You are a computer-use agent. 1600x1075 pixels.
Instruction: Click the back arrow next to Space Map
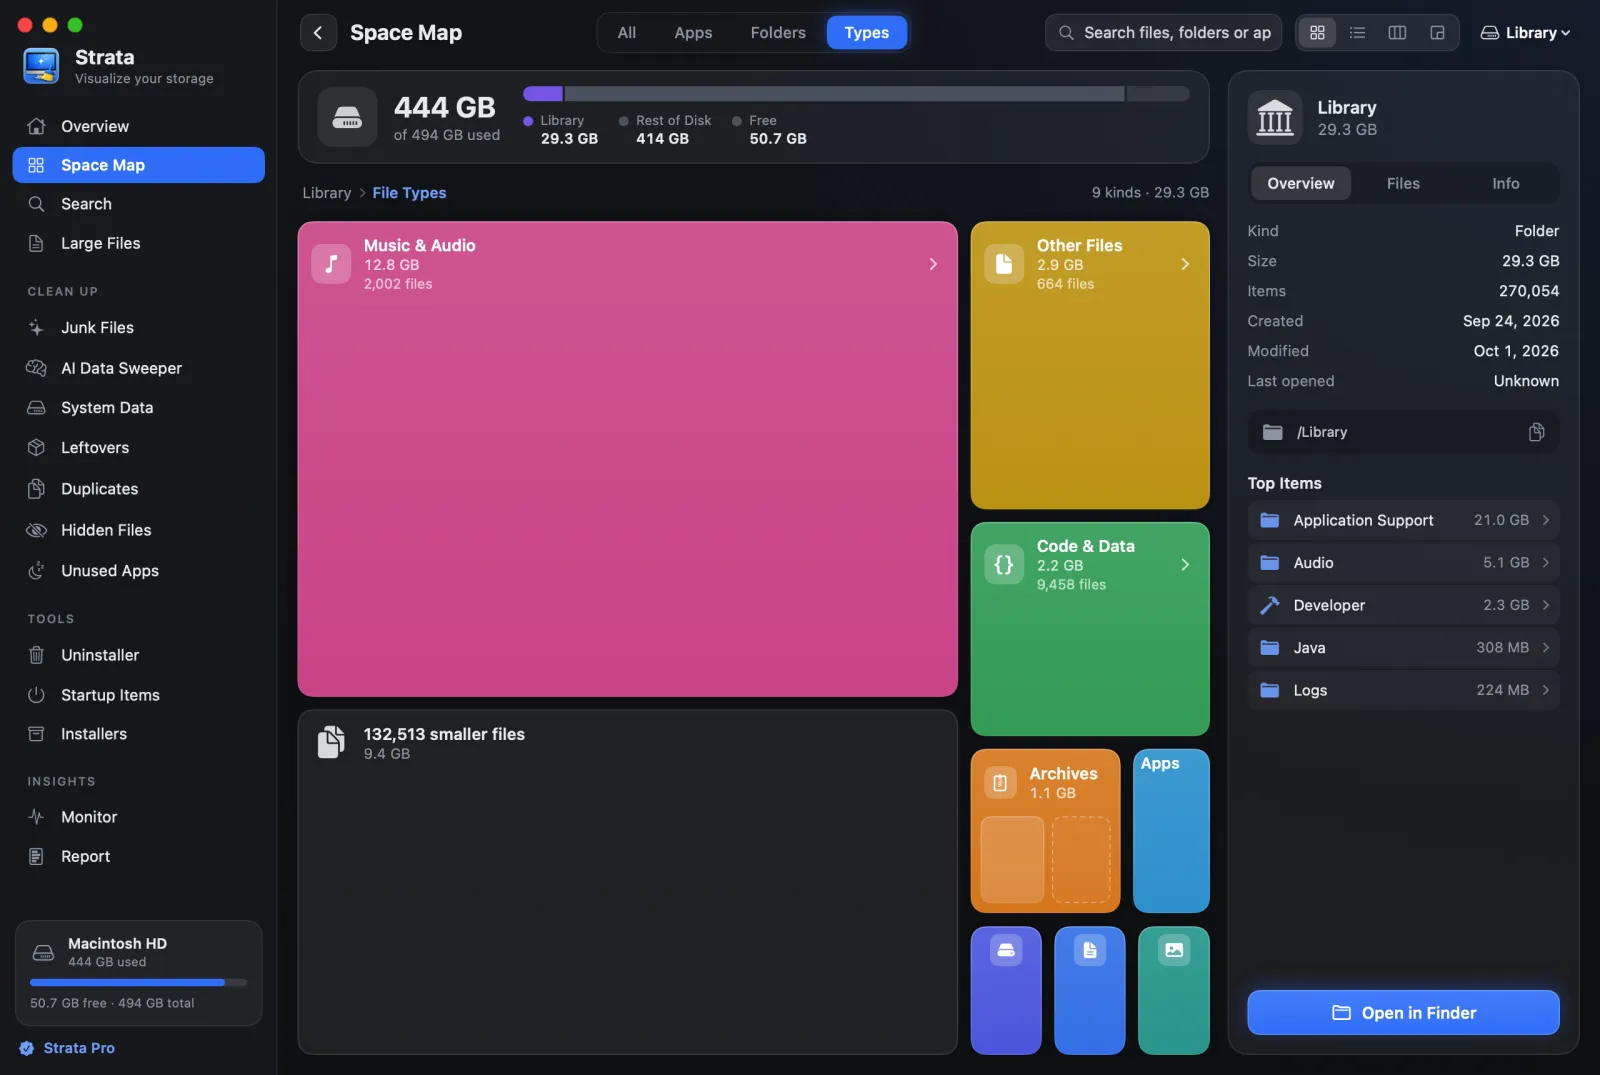click(318, 33)
